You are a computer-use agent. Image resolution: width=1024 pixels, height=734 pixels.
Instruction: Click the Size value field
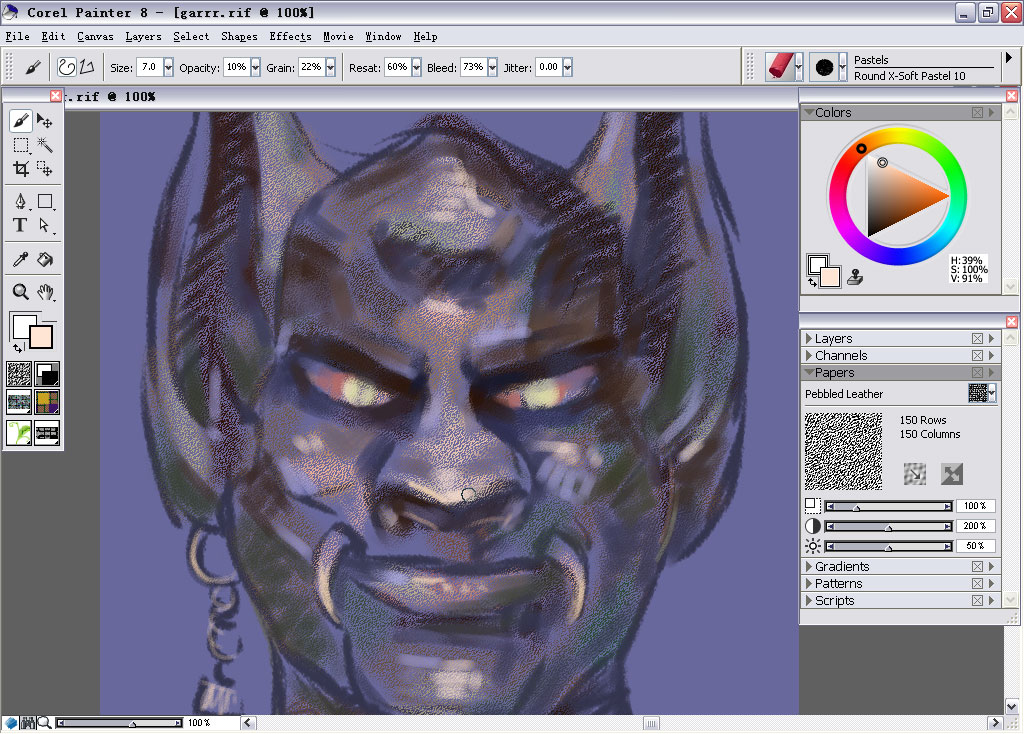click(x=150, y=67)
